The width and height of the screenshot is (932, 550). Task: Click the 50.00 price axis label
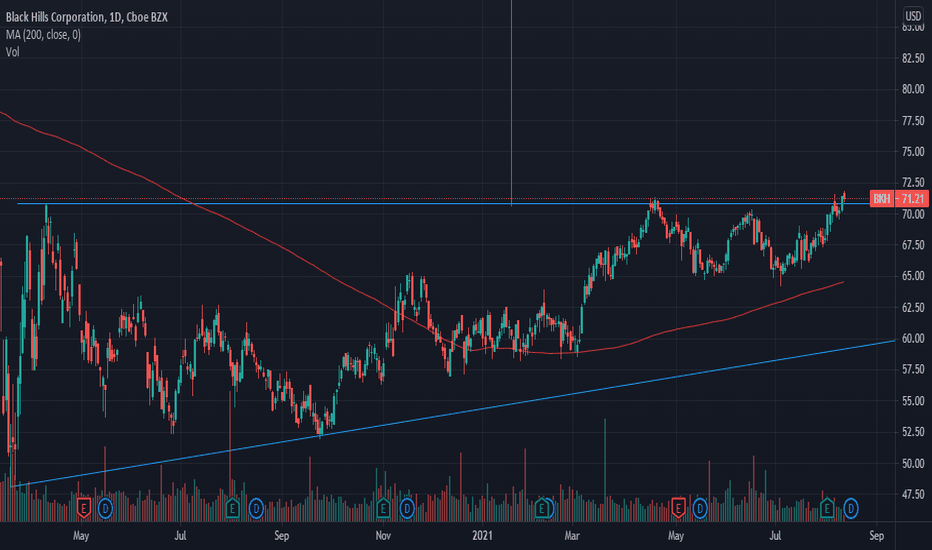pyautogui.click(x=913, y=463)
